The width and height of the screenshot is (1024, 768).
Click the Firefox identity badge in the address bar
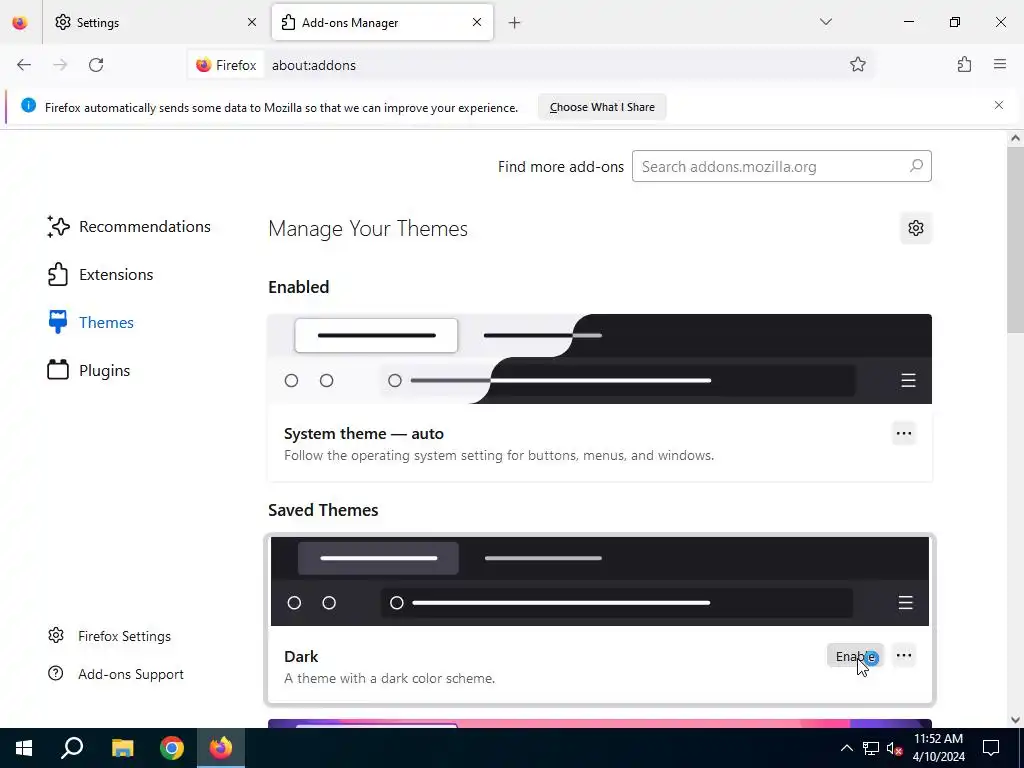click(x=227, y=65)
